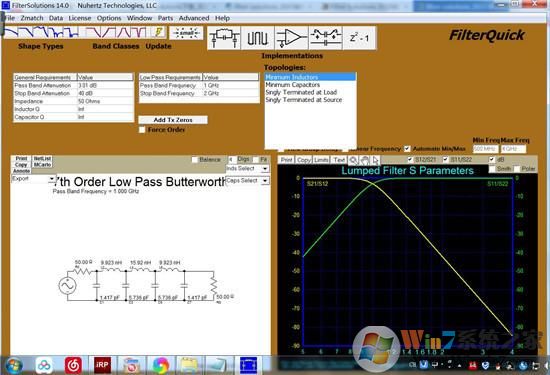Choose the lumped element implementation icon
This screenshot has height=375, width=550.
click(x=224, y=38)
